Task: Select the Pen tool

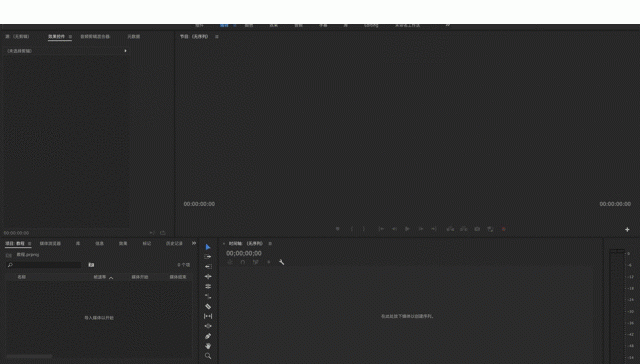Action: [208, 336]
